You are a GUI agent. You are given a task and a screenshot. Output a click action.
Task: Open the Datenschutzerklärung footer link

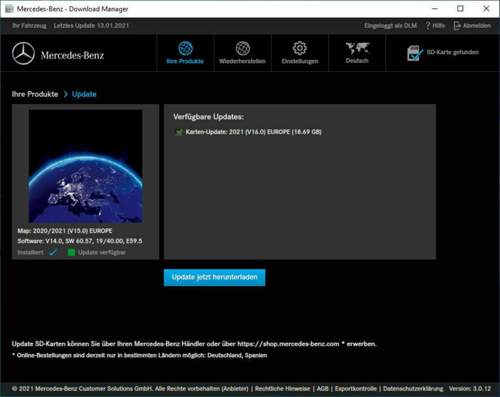413,389
